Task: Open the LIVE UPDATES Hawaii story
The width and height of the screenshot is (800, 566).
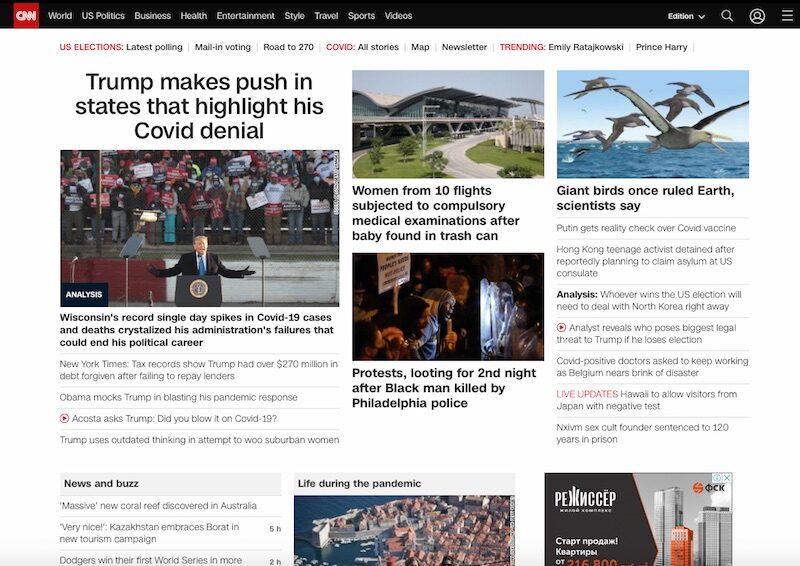Action: pyautogui.click(x=646, y=400)
